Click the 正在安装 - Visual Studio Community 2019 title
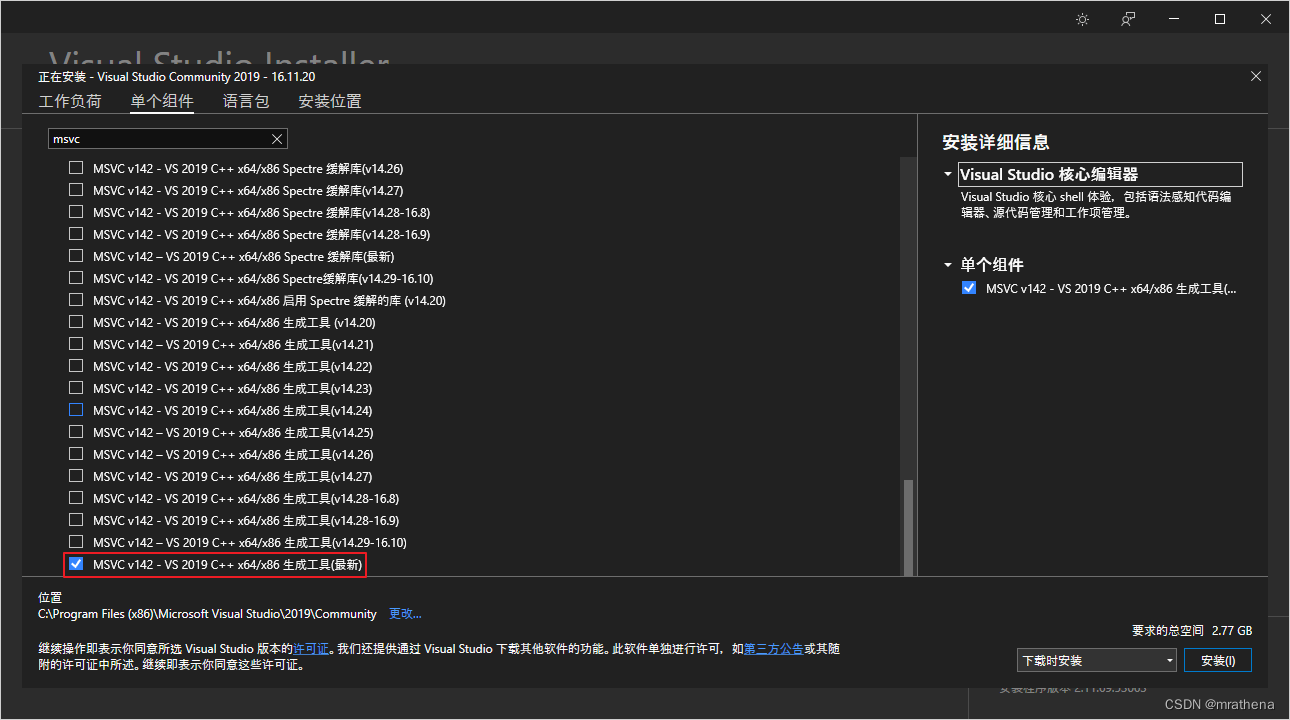Image resolution: width=1290 pixels, height=720 pixels. pos(177,77)
